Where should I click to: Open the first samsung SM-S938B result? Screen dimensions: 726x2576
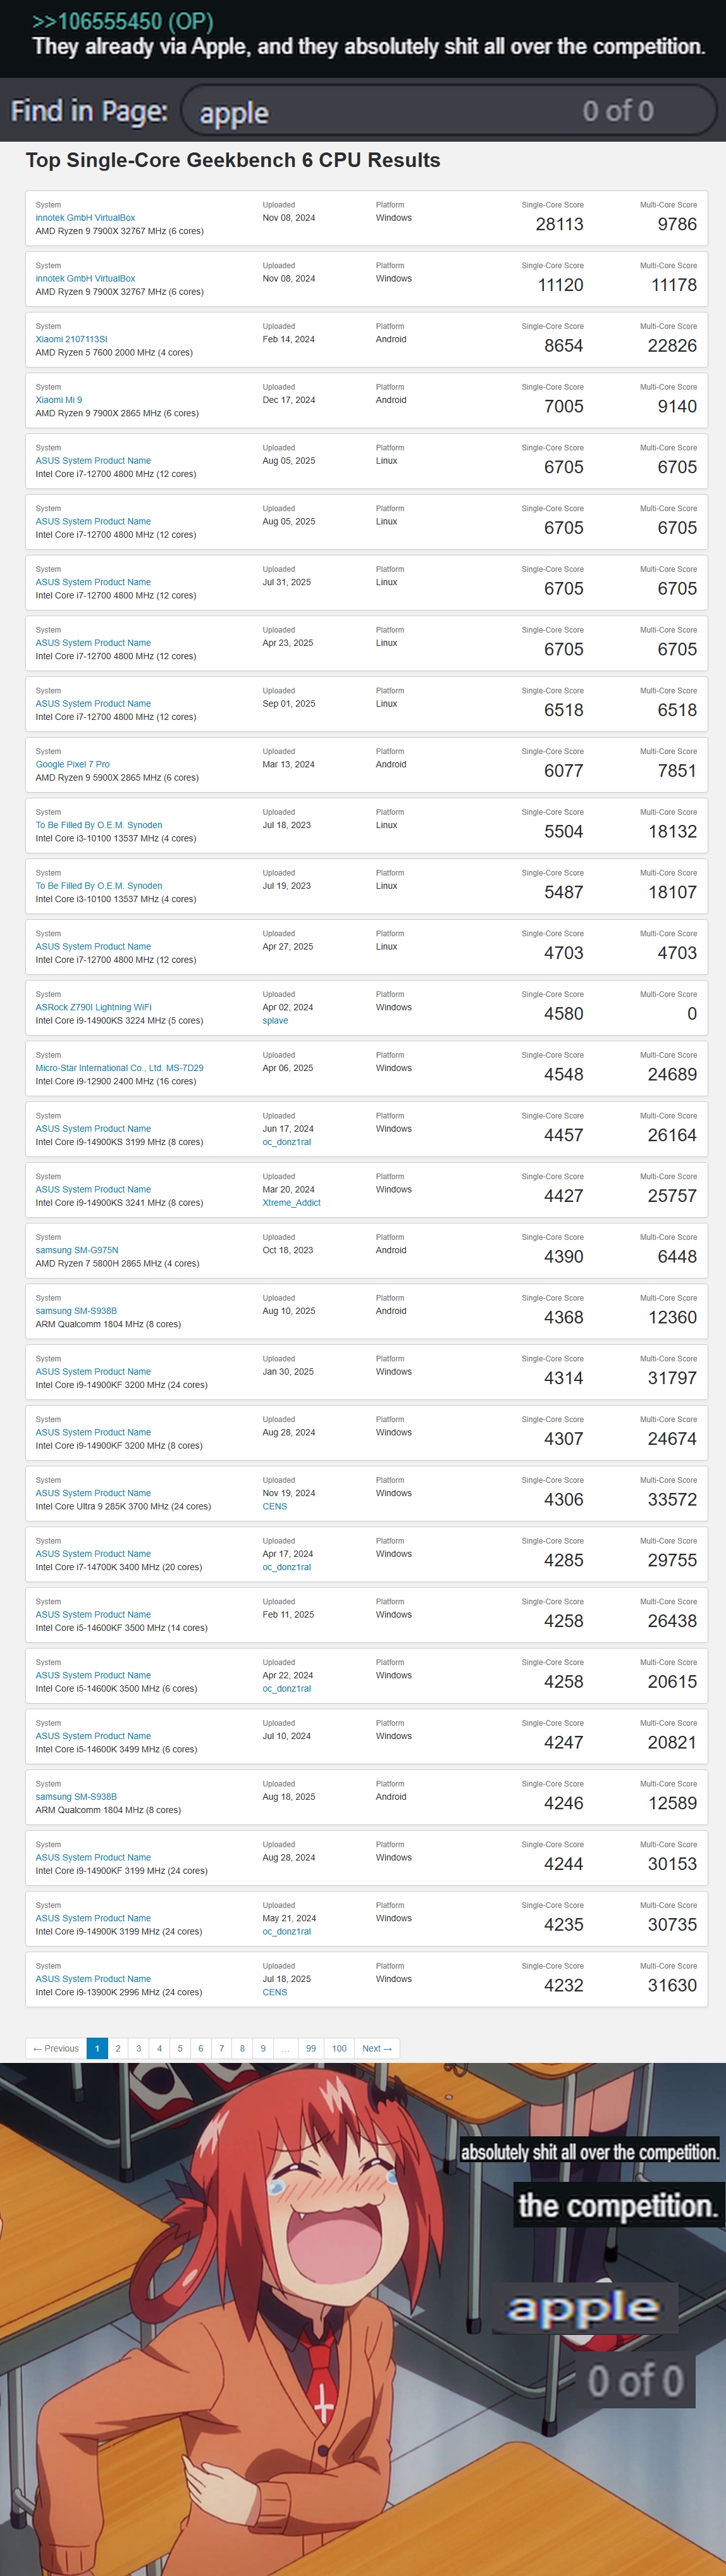click(76, 1311)
